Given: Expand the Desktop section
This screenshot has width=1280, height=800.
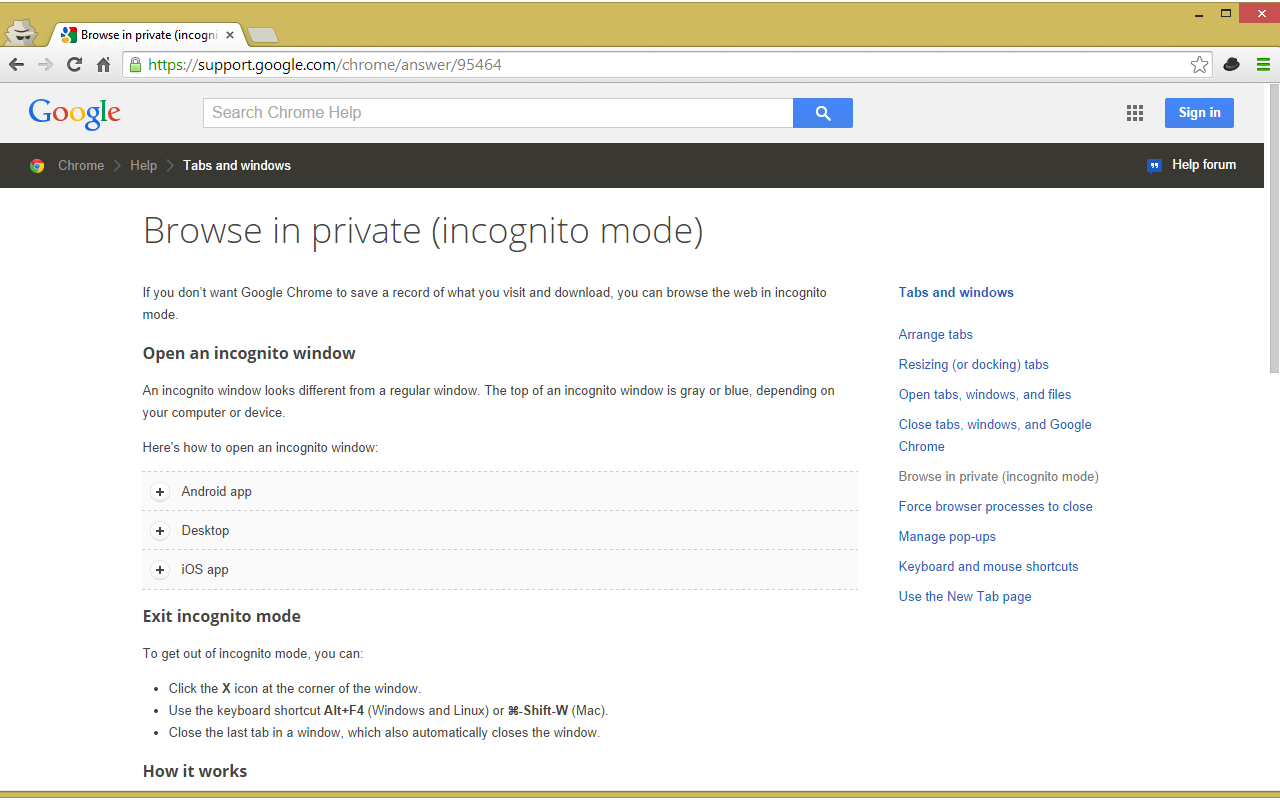Looking at the screenshot, I should click(500, 530).
